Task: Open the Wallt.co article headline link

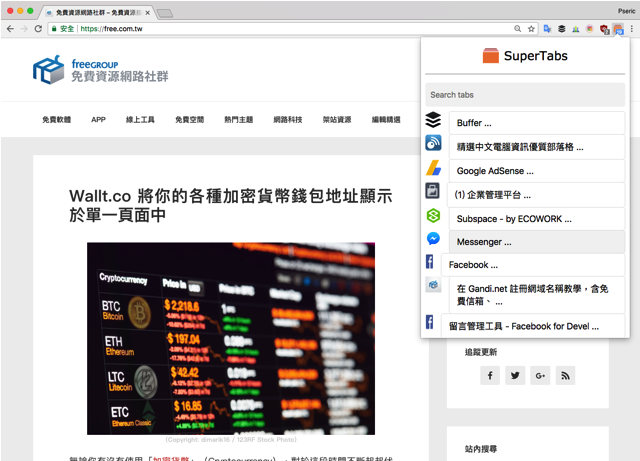Action: click(231, 205)
